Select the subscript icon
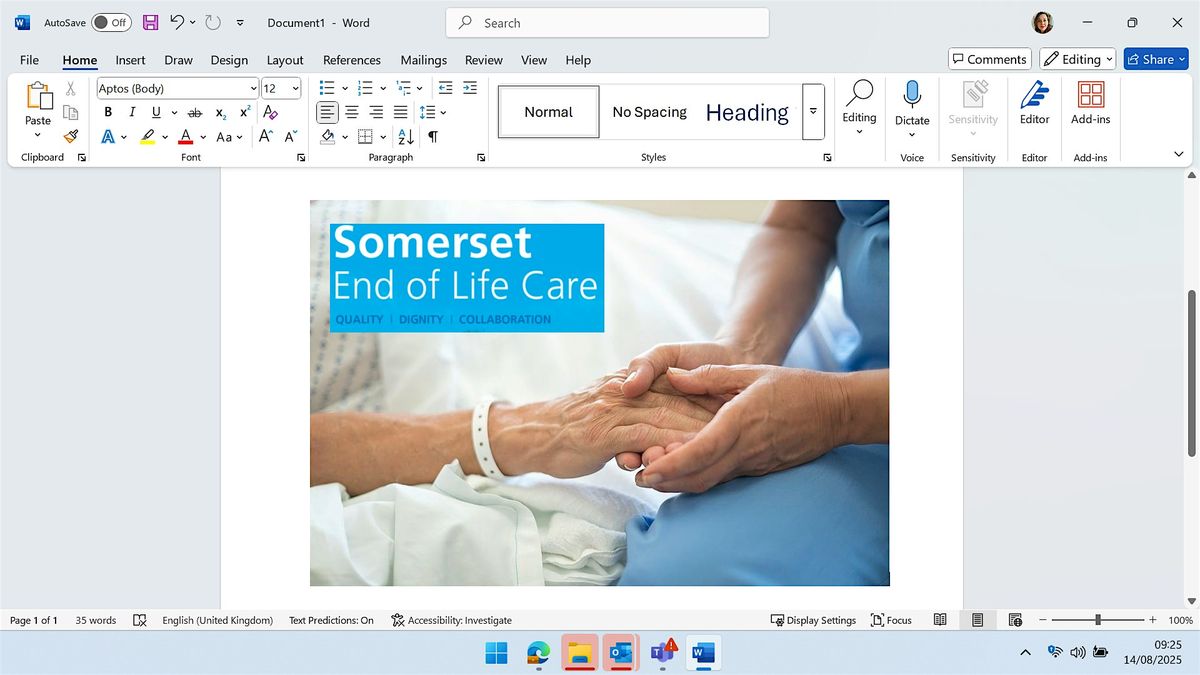This screenshot has width=1200, height=675. tap(219, 112)
